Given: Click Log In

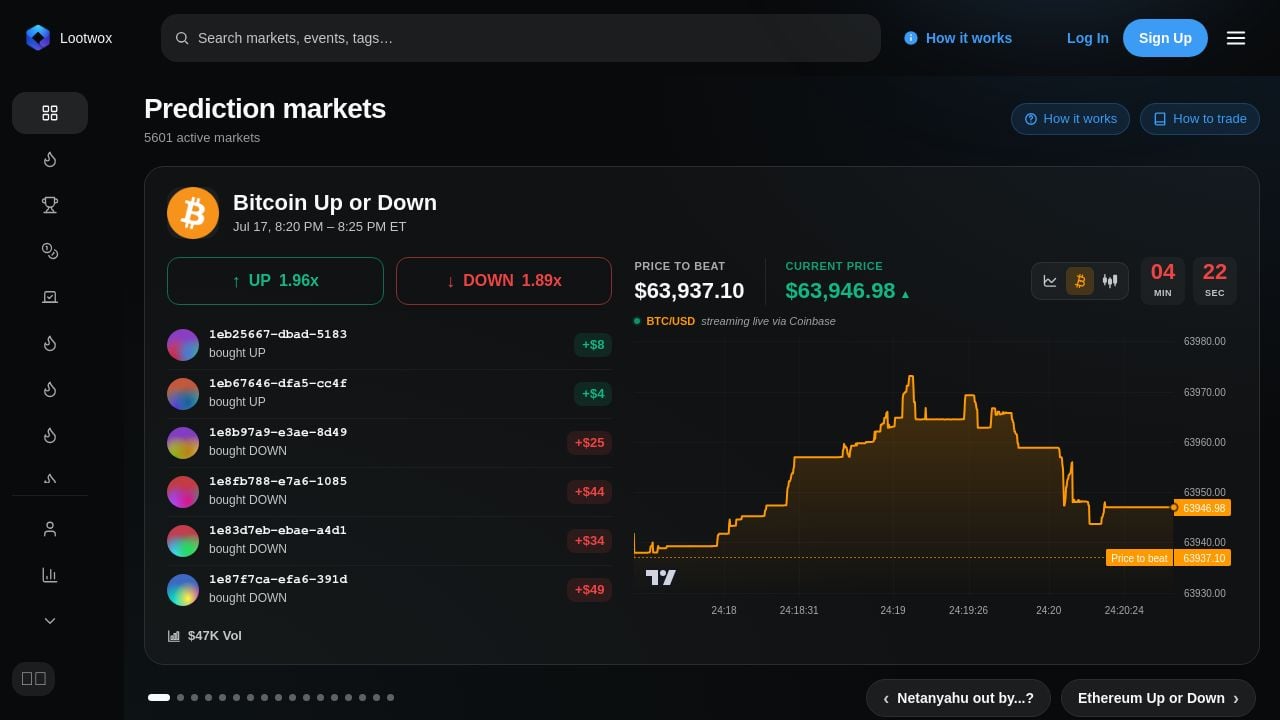Looking at the screenshot, I should point(1088,38).
